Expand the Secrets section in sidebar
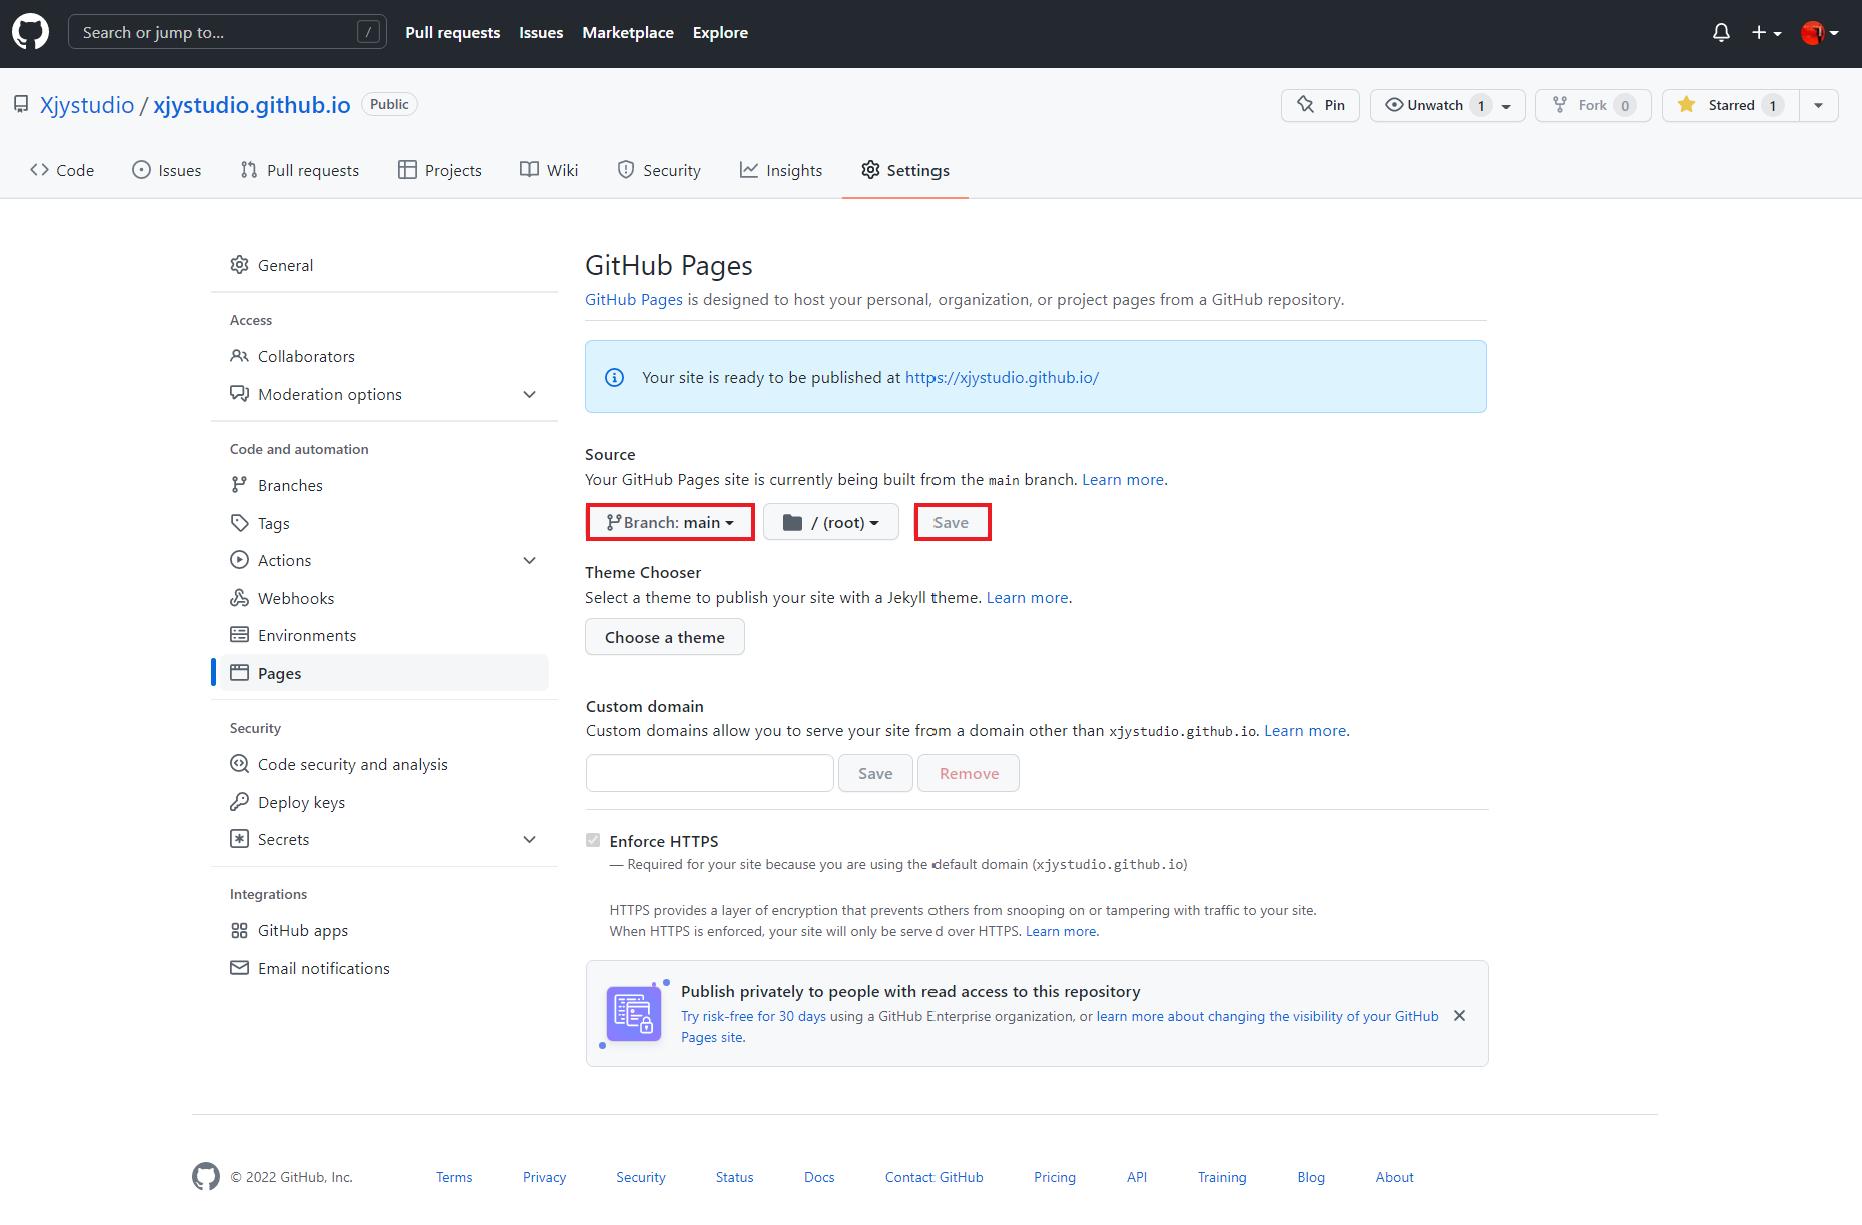The image size is (1862, 1225). (x=529, y=839)
